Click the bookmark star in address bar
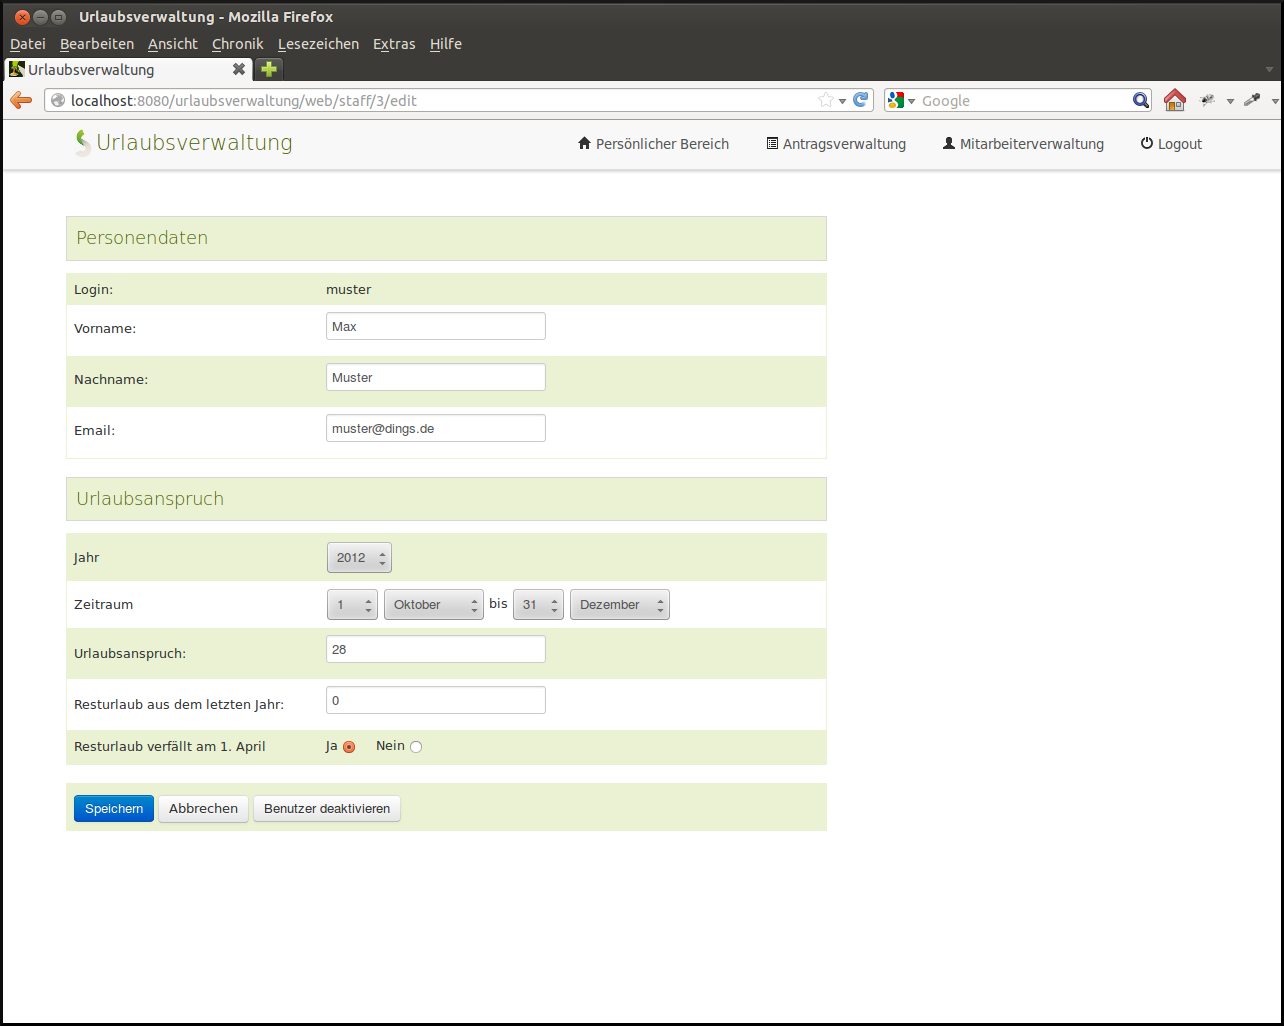Viewport: 1284px width, 1026px height. (826, 100)
